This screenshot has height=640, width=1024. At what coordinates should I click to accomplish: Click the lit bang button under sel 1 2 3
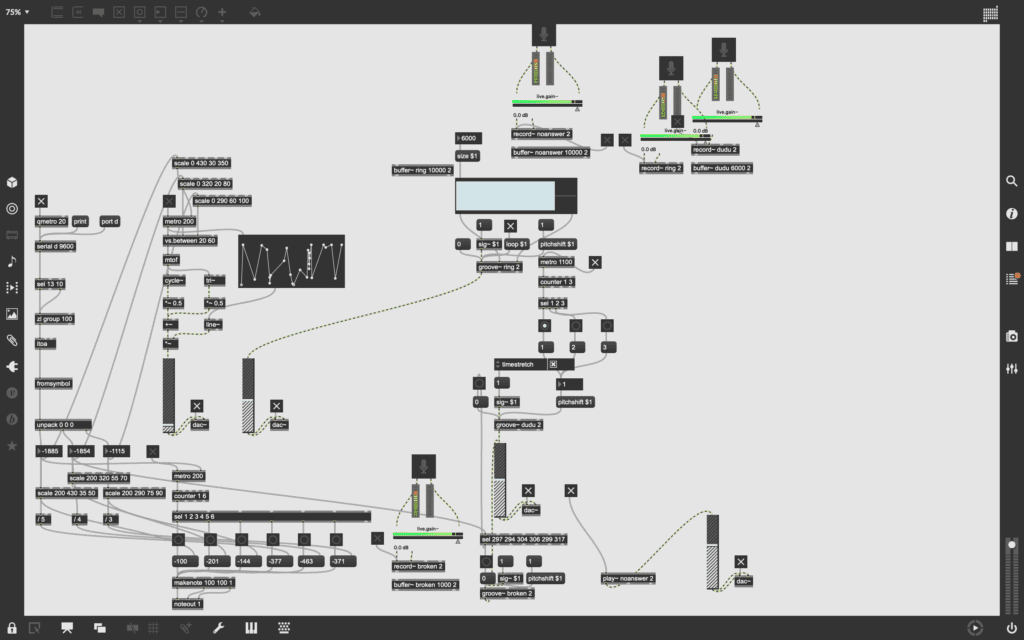(x=545, y=325)
